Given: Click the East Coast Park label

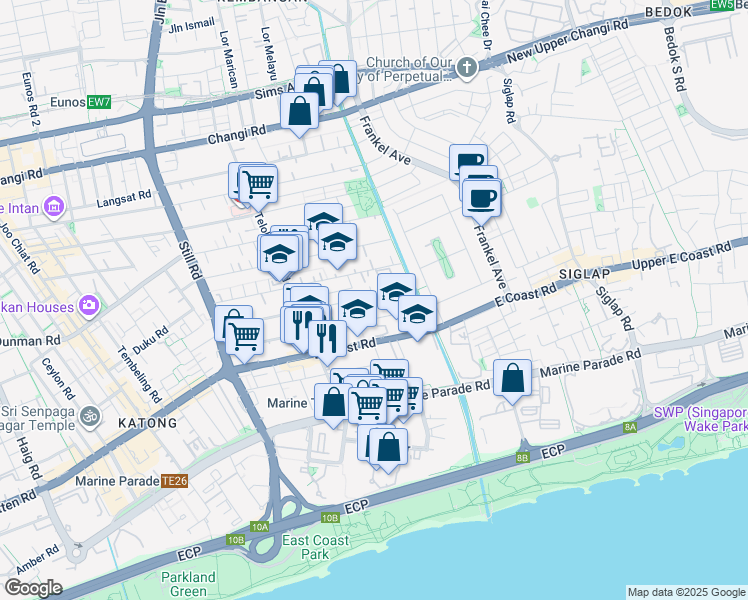Looking at the screenshot, I should 316,547.
